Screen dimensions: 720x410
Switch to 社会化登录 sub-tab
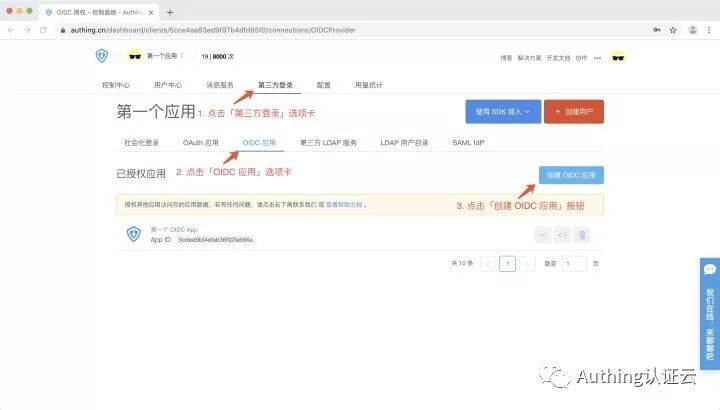coord(141,143)
